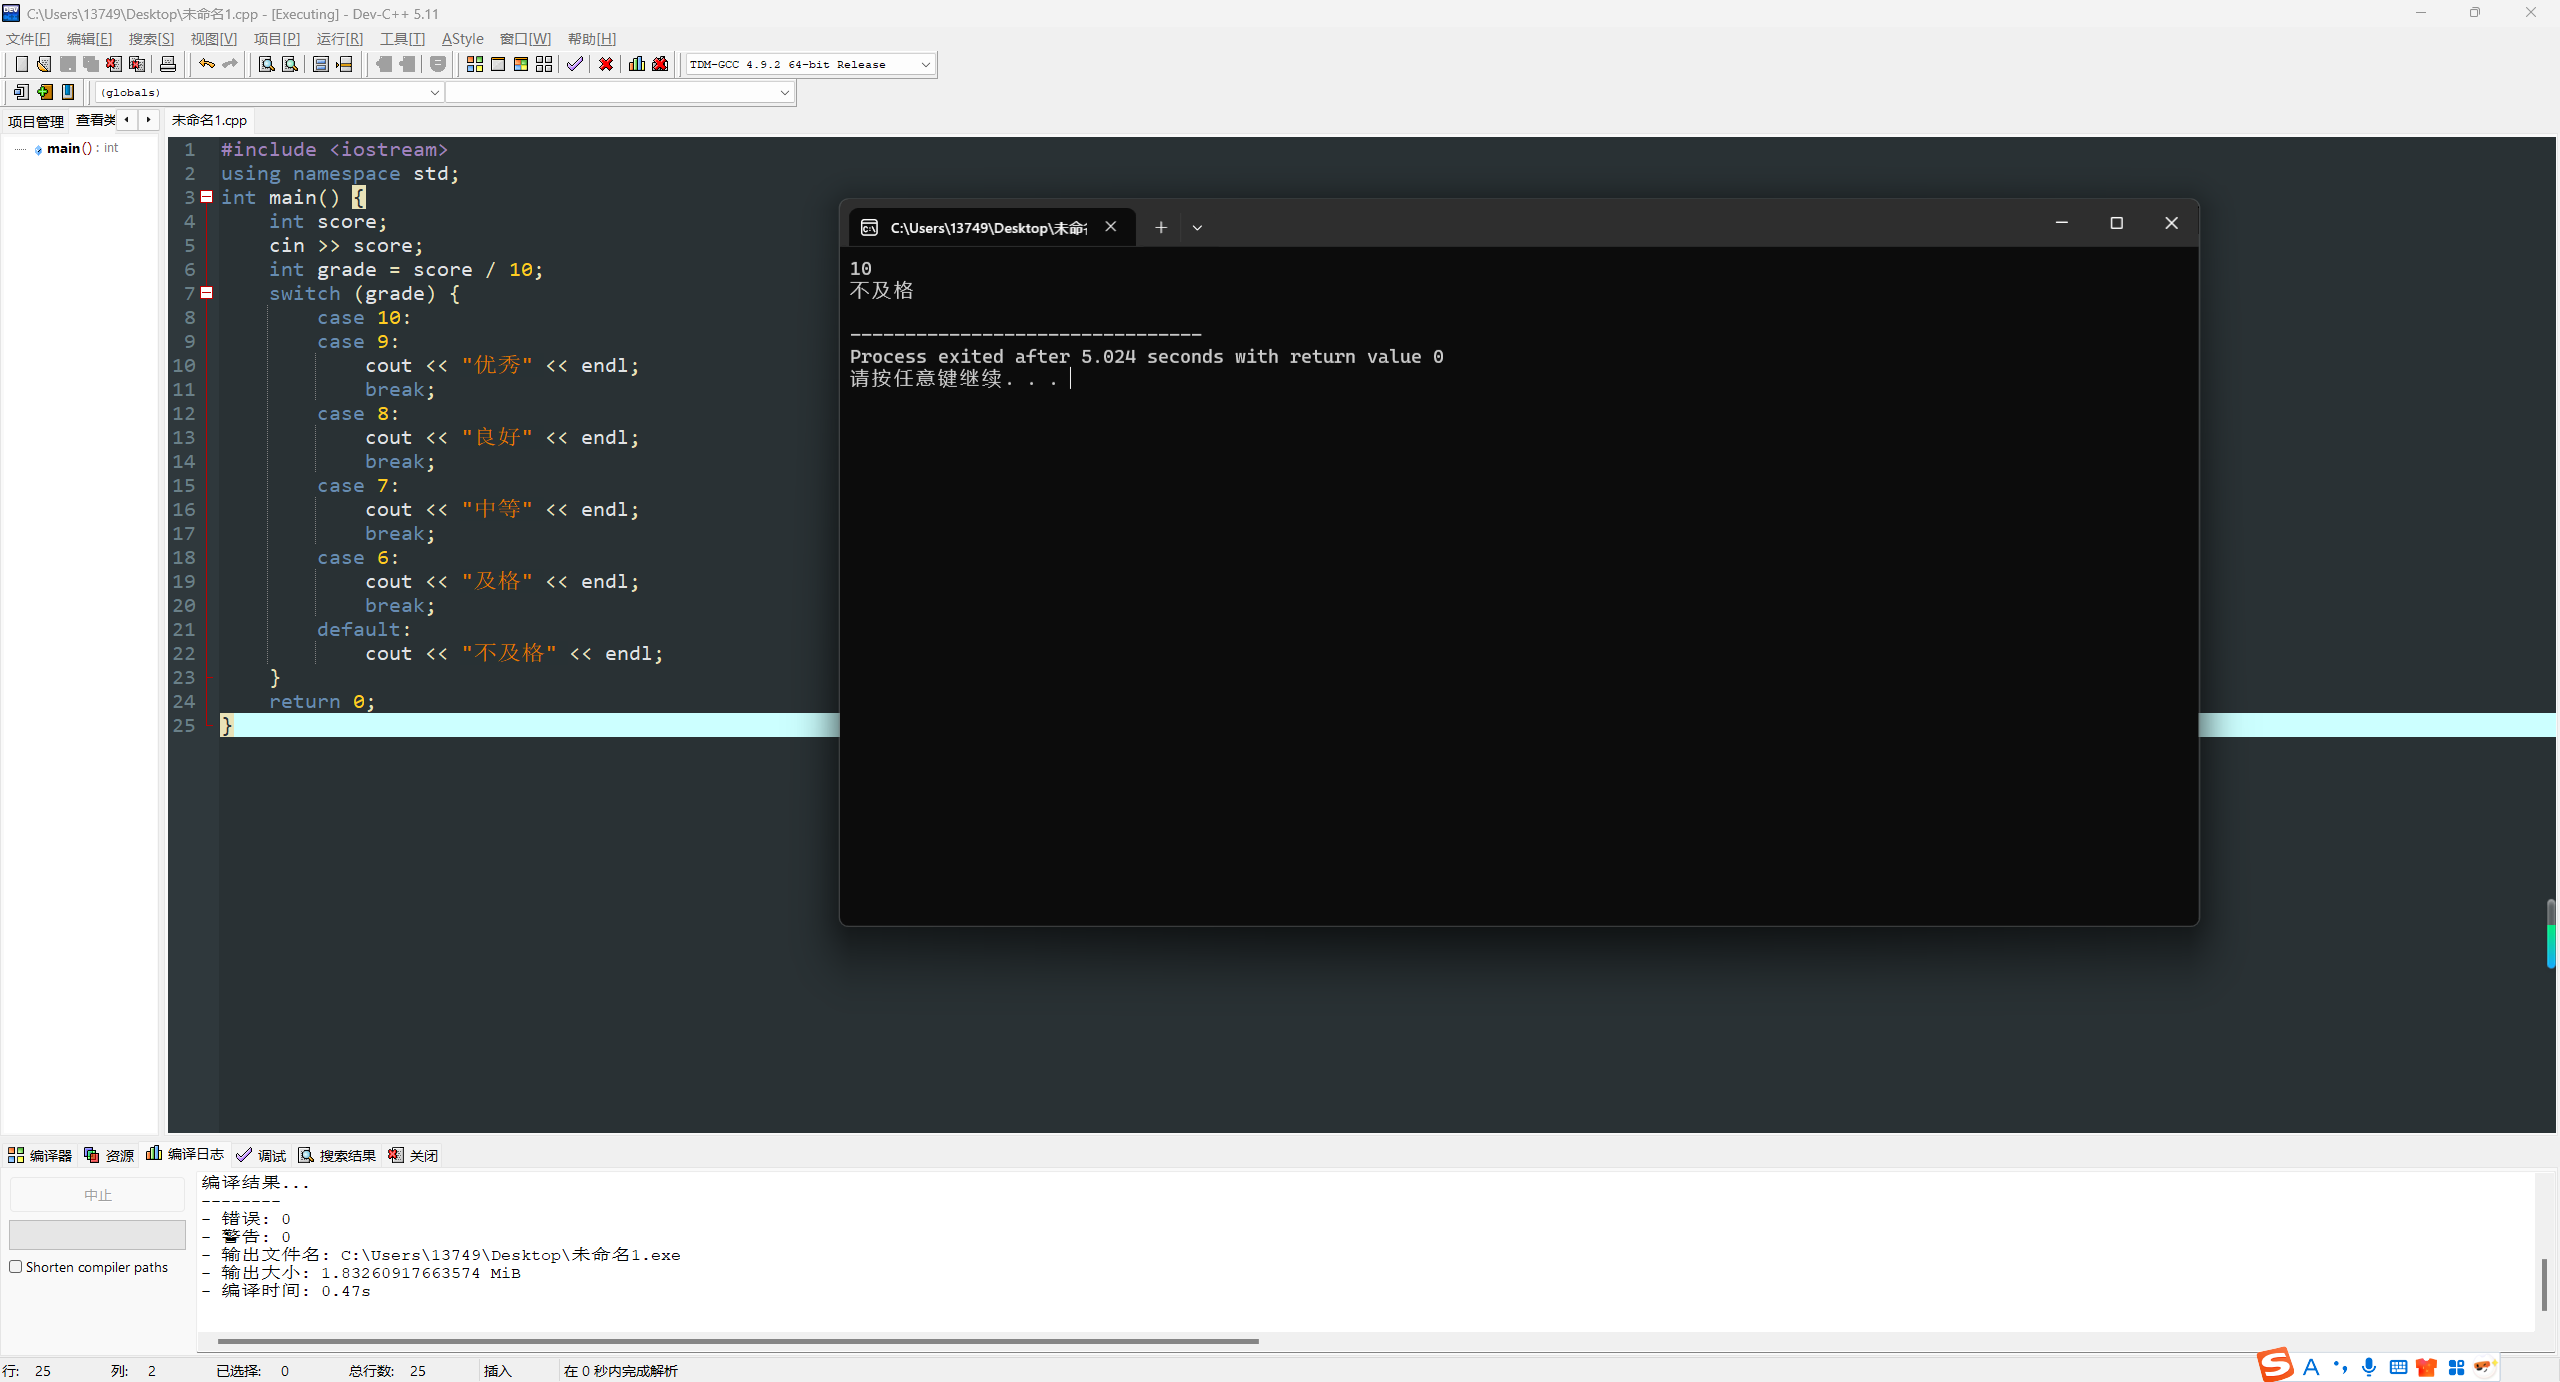2560x1382 pixels.
Task: Click the 关闭 button in bottom panel
Action: tap(414, 1155)
